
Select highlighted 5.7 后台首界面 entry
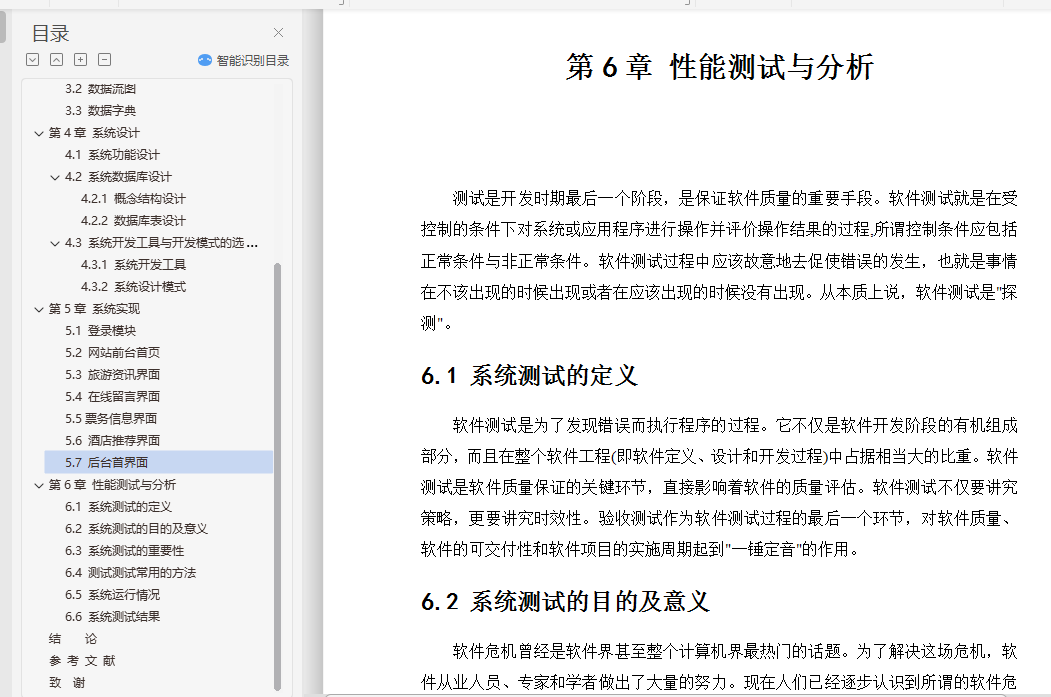click(x=159, y=462)
